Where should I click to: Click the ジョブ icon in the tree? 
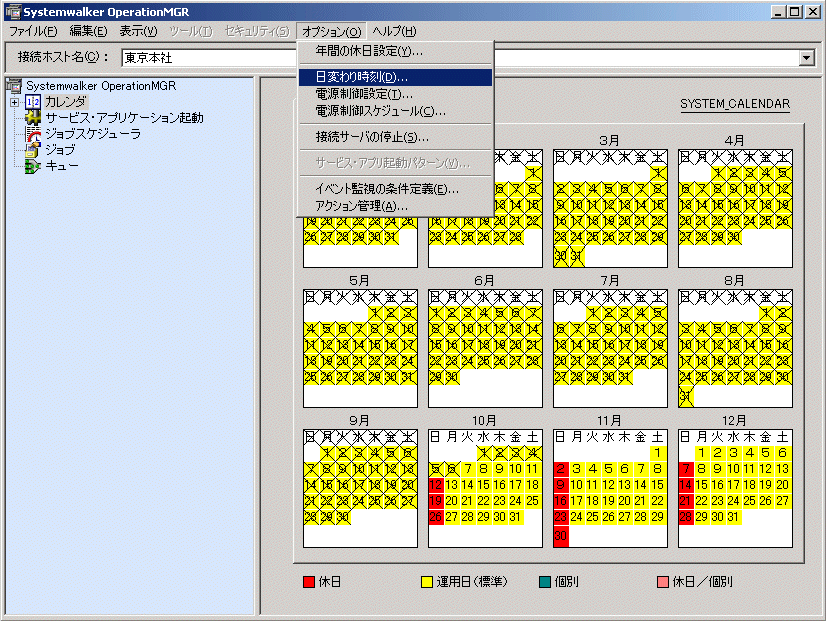(x=33, y=150)
